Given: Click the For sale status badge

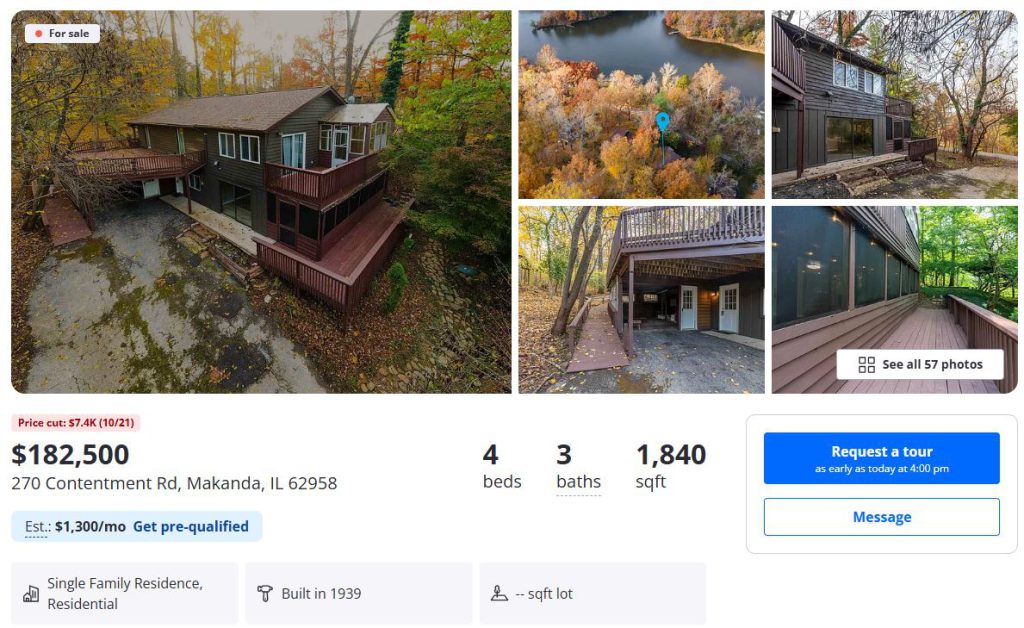Looking at the screenshot, I should 62,33.
